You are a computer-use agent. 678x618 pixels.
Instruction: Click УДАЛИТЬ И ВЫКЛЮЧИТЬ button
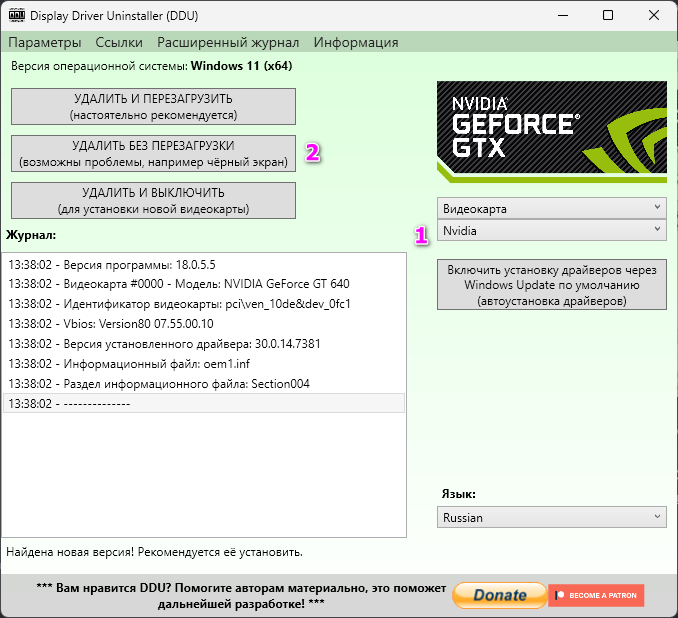154,201
